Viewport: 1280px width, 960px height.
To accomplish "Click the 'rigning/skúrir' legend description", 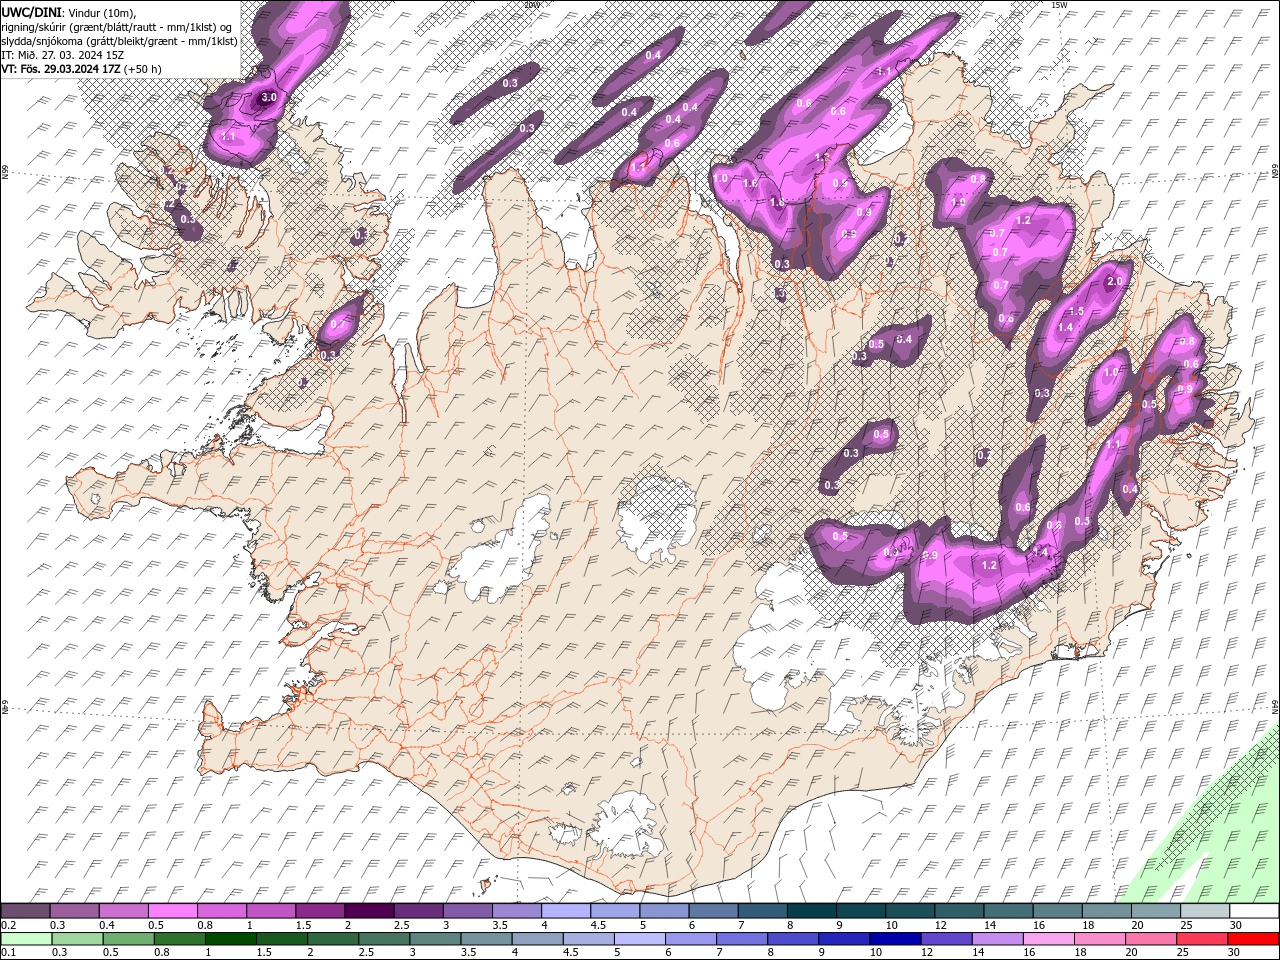I will [x=33, y=26].
